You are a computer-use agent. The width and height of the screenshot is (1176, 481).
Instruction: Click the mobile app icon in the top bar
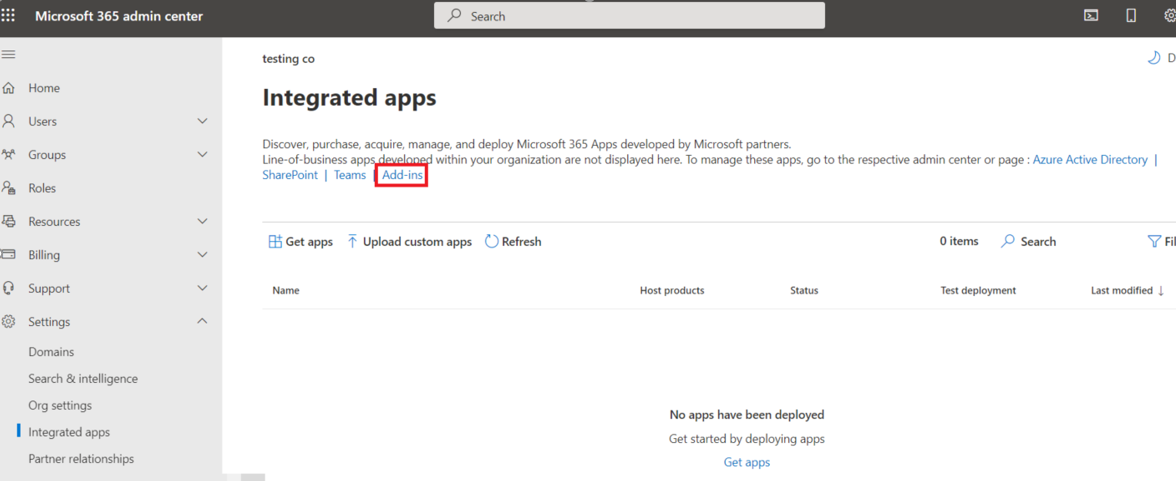click(1131, 16)
